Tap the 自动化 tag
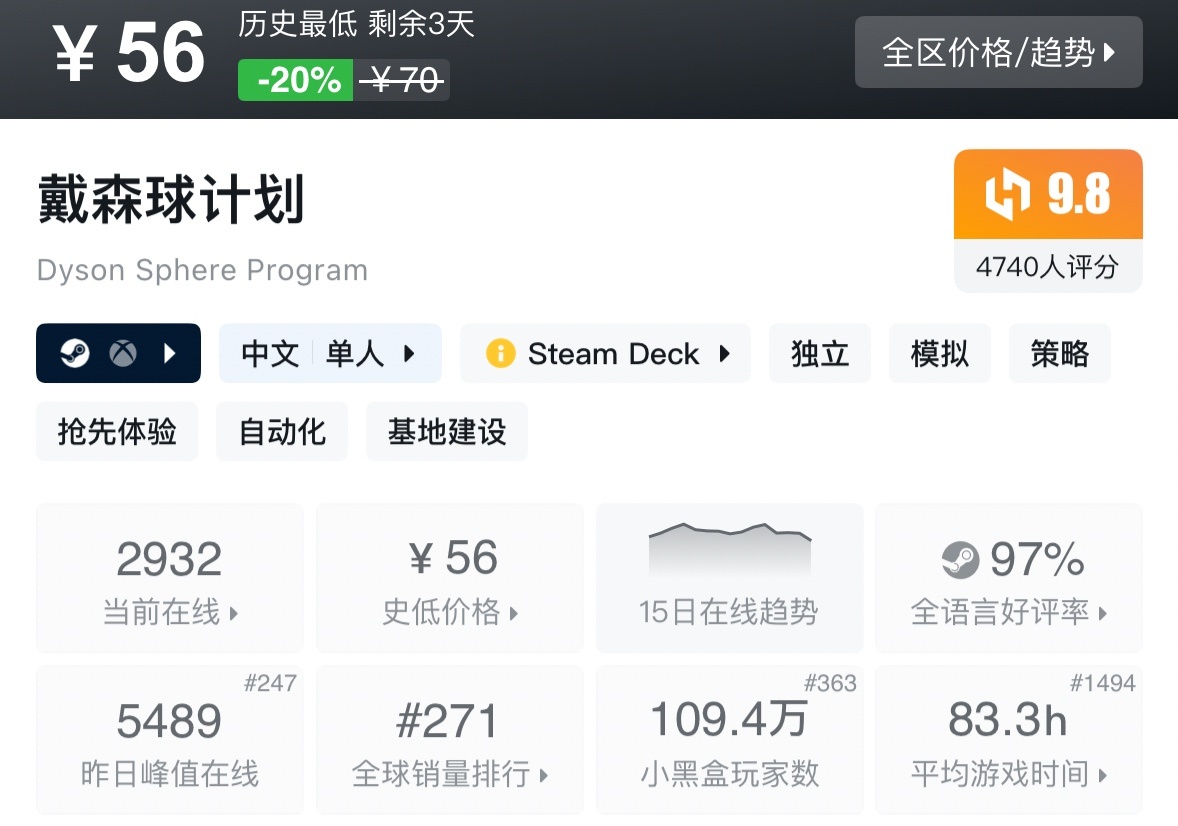The height and width of the screenshot is (826, 1178). tap(282, 431)
